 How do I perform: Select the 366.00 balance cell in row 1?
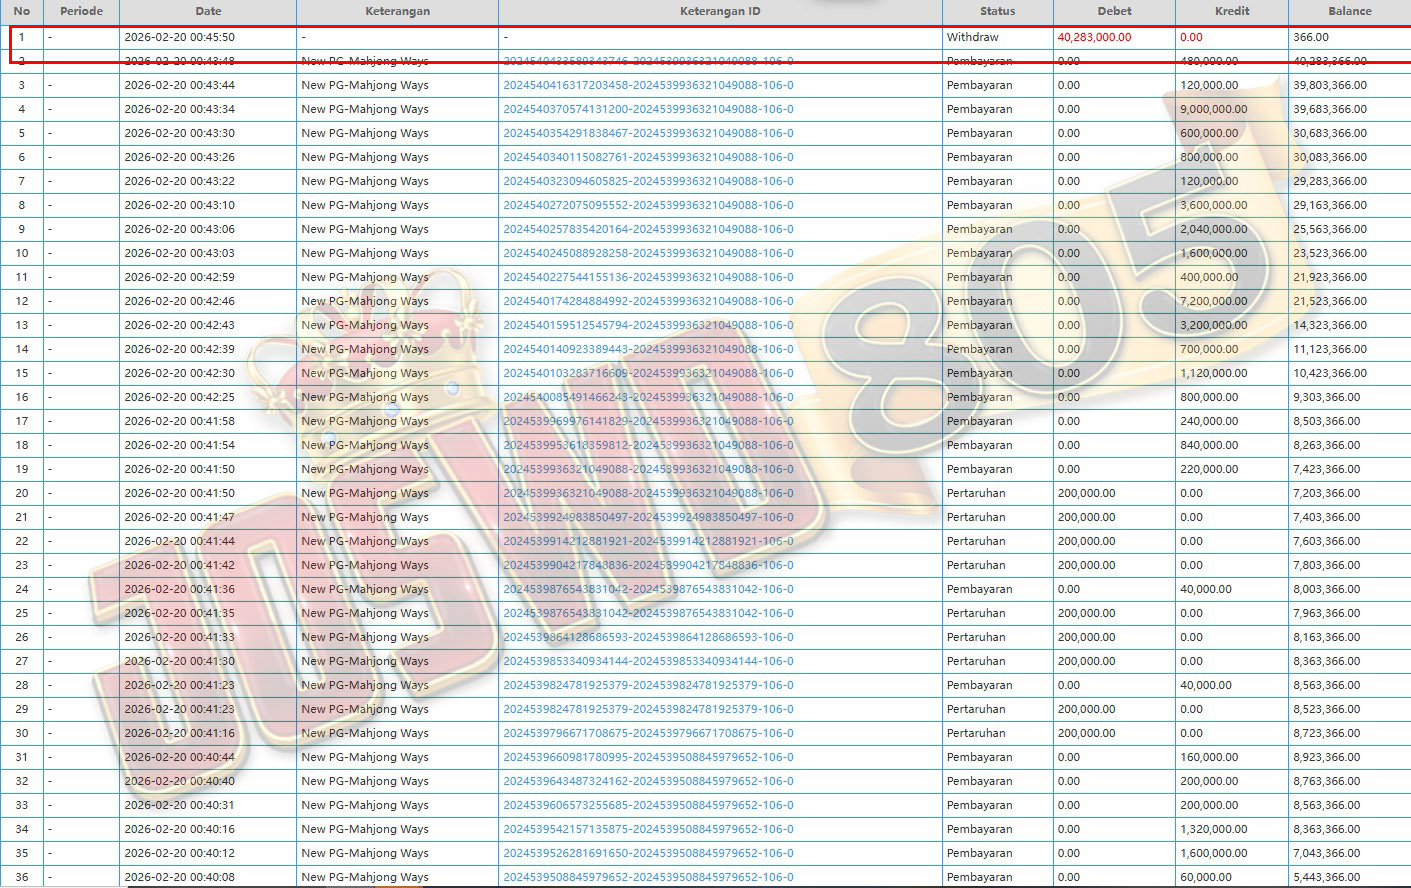coord(1311,37)
